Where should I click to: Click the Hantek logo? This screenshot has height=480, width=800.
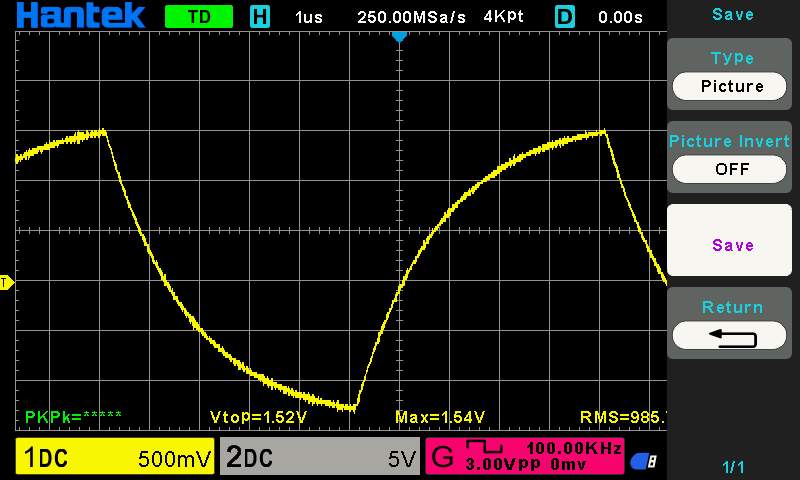click(x=80, y=15)
